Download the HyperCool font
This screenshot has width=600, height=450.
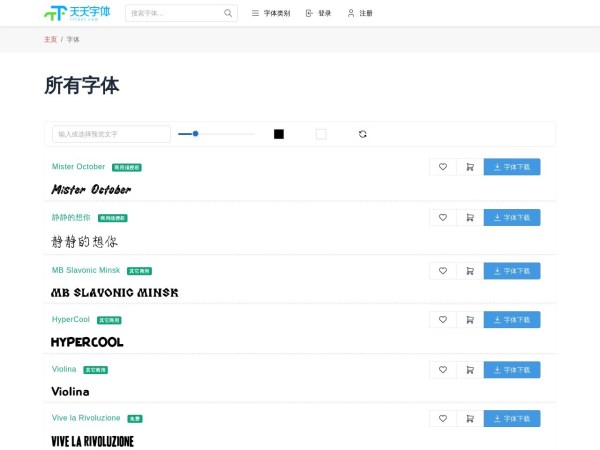[x=512, y=320]
